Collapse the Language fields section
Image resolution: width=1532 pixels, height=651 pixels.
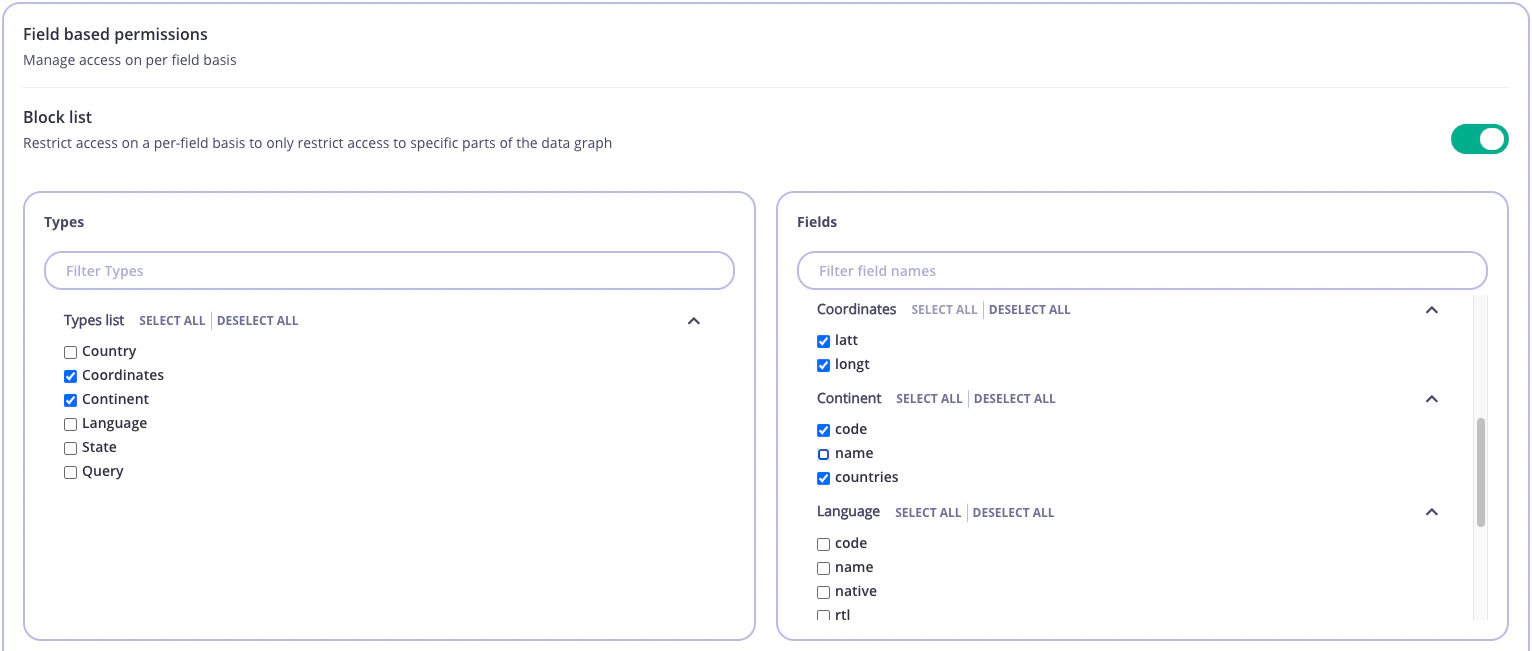click(1432, 512)
